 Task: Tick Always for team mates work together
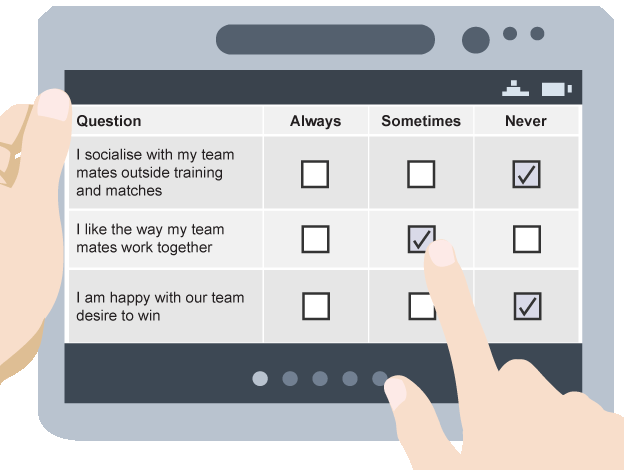click(315, 239)
